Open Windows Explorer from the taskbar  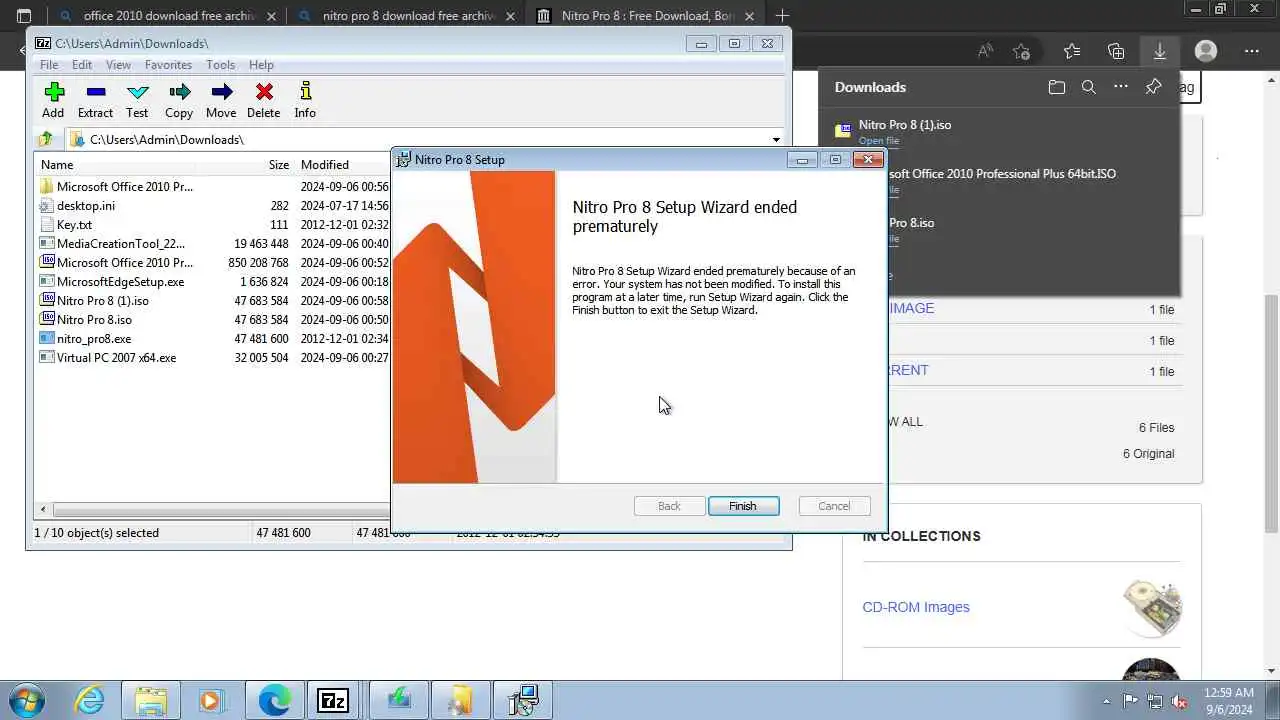150,700
